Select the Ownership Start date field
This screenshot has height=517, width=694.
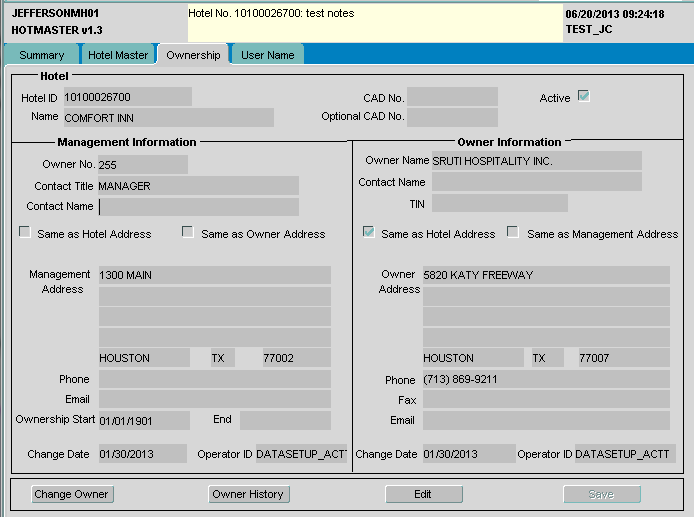coord(143,420)
